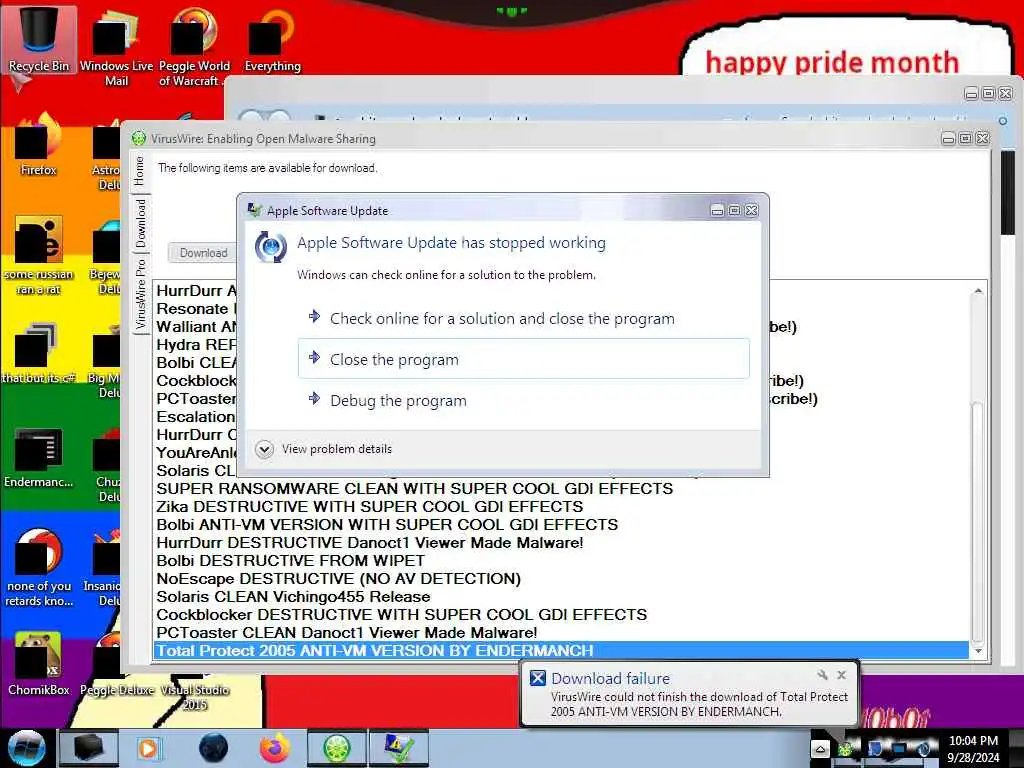1024x768 pixels.
Task: Close the Download failure notification balloon
Action: click(x=841, y=675)
